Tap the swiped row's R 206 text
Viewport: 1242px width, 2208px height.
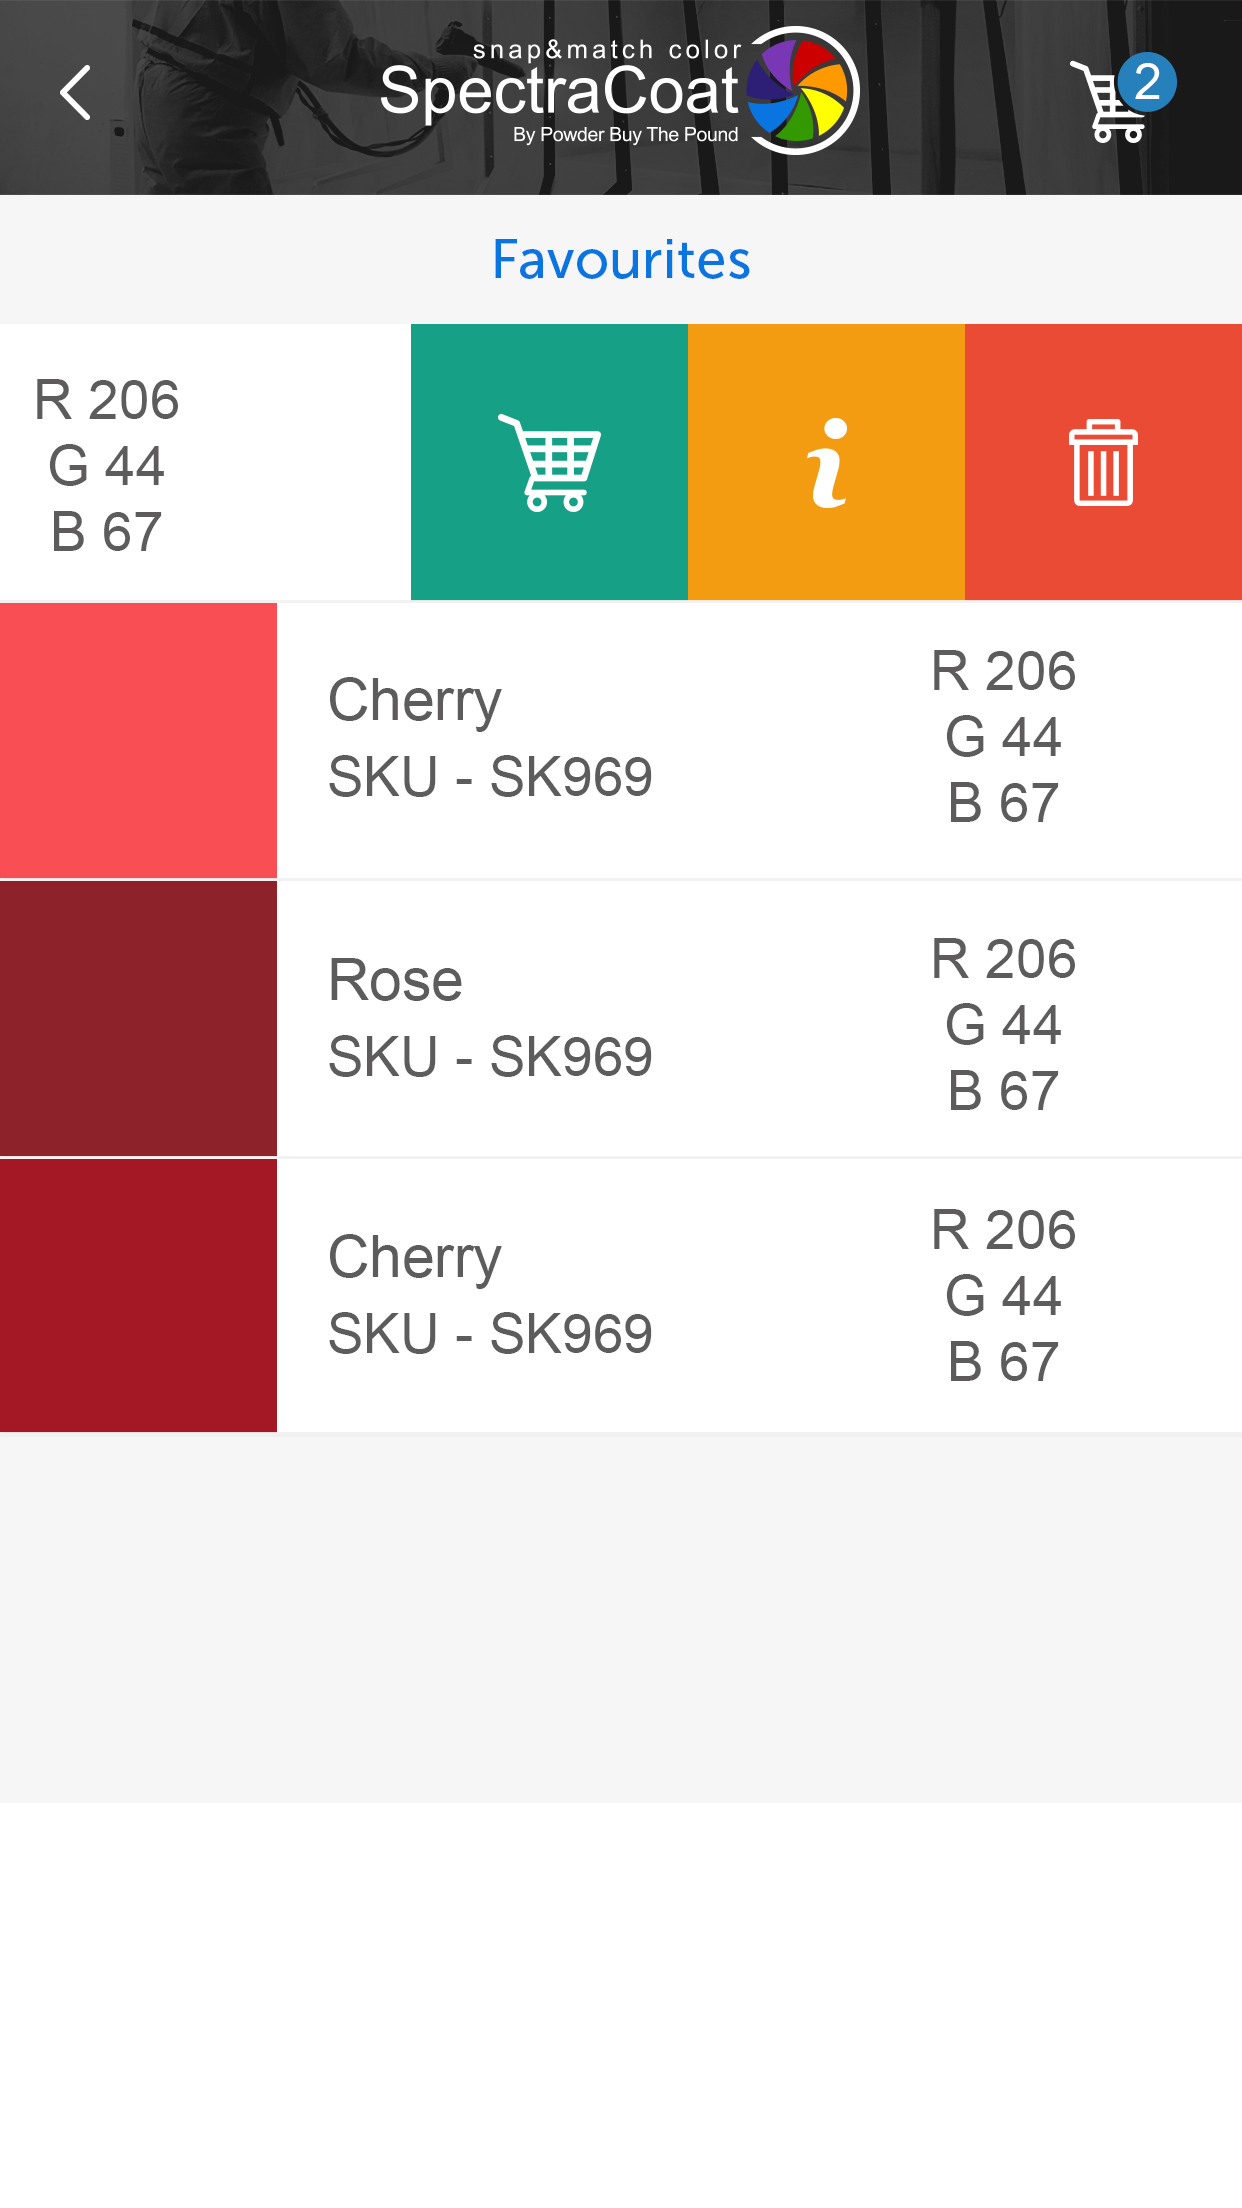(x=106, y=400)
